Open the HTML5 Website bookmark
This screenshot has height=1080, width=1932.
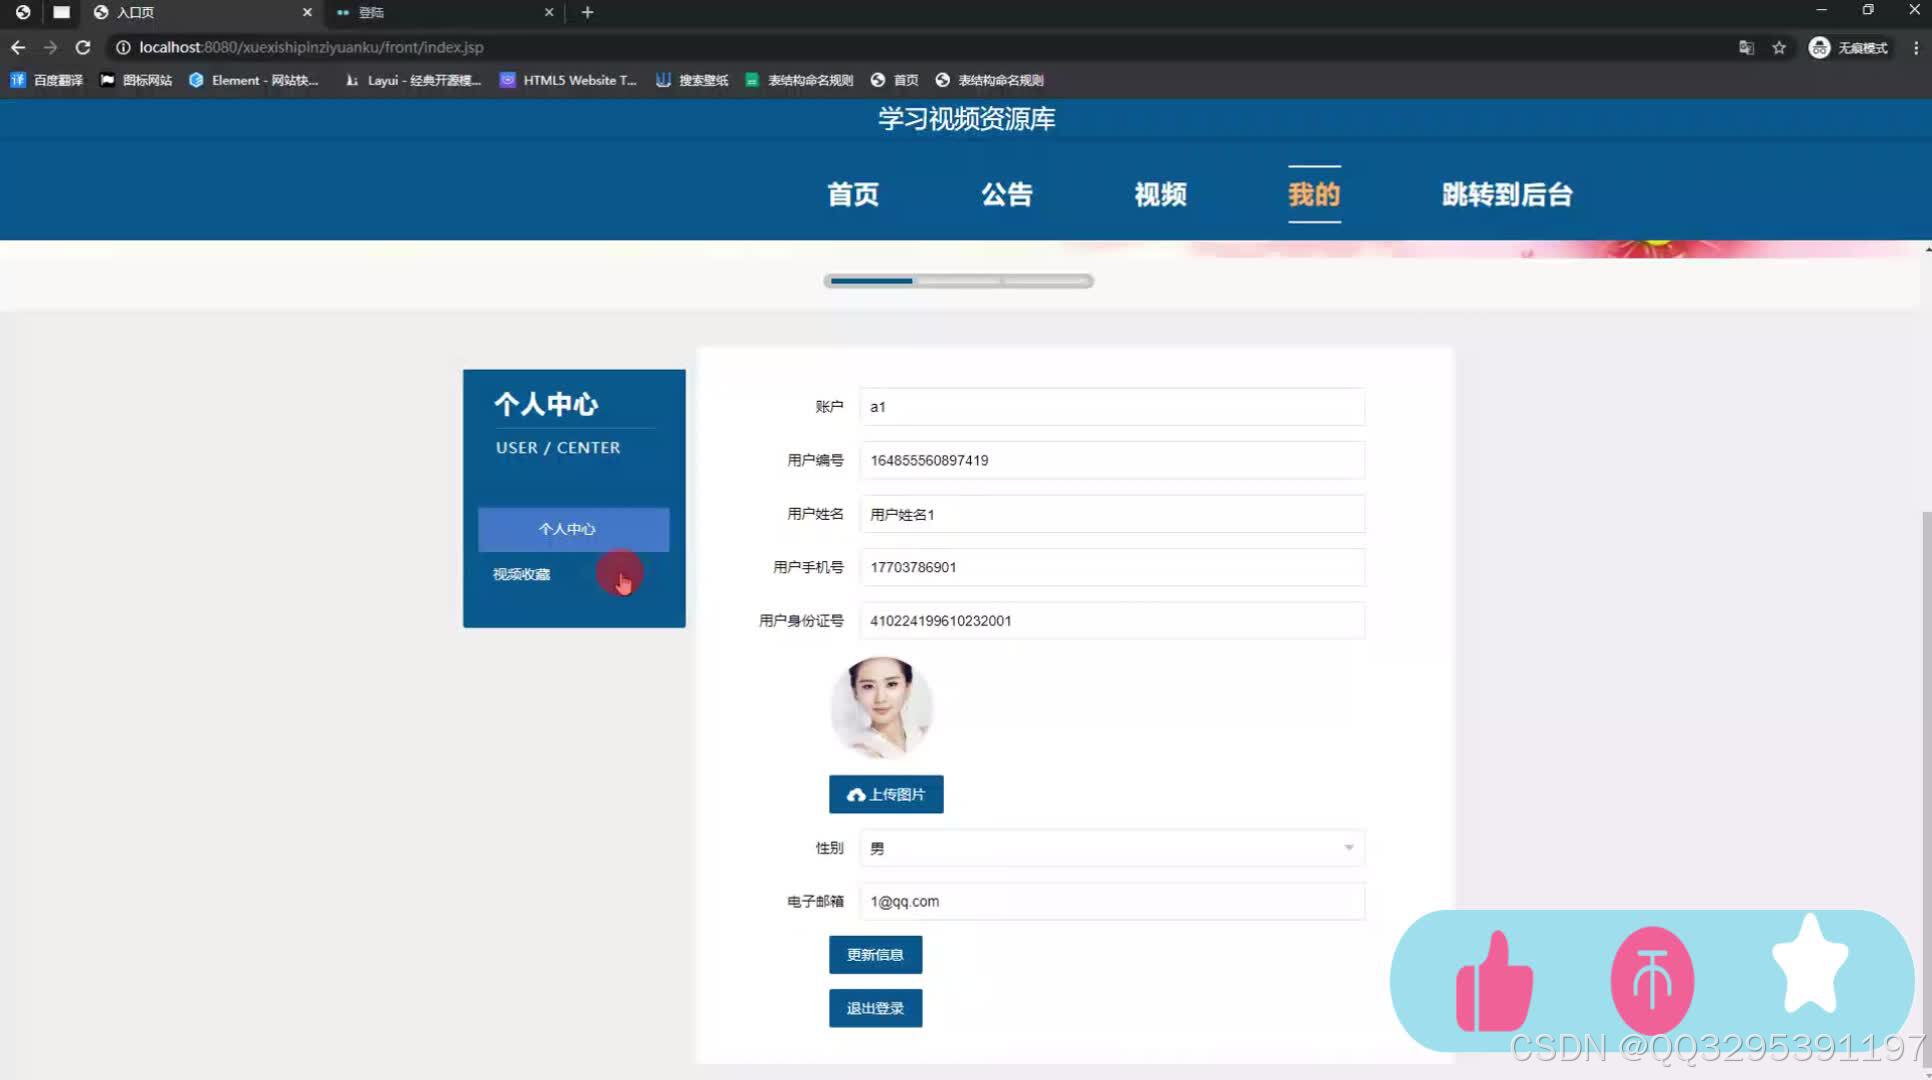(568, 80)
